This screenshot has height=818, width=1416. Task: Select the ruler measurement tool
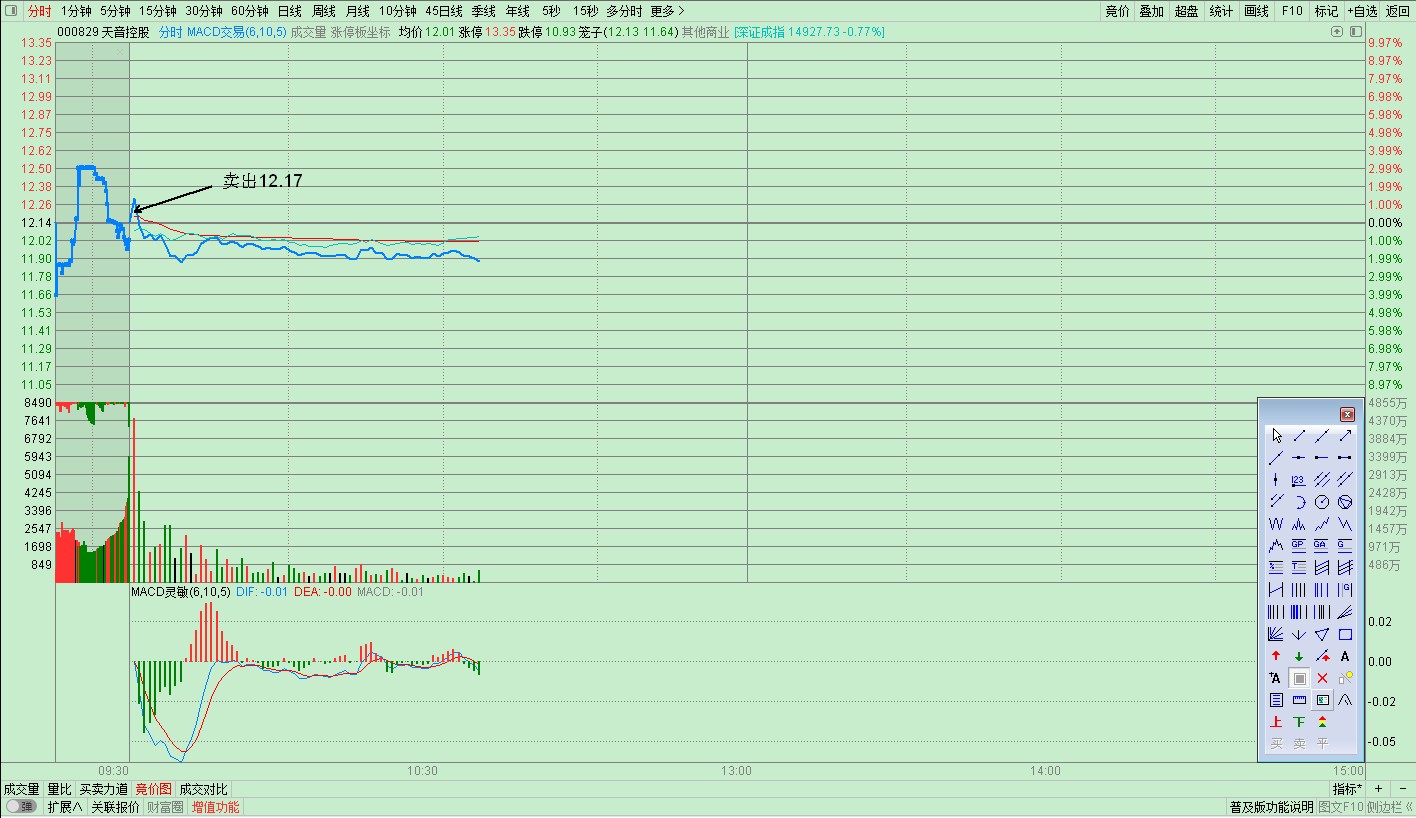(1299, 700)
